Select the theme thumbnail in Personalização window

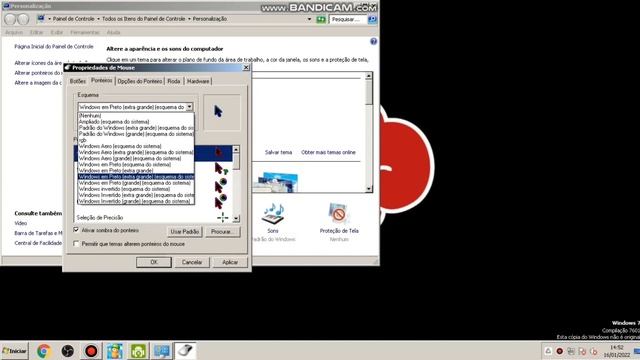tap(277, 182)
